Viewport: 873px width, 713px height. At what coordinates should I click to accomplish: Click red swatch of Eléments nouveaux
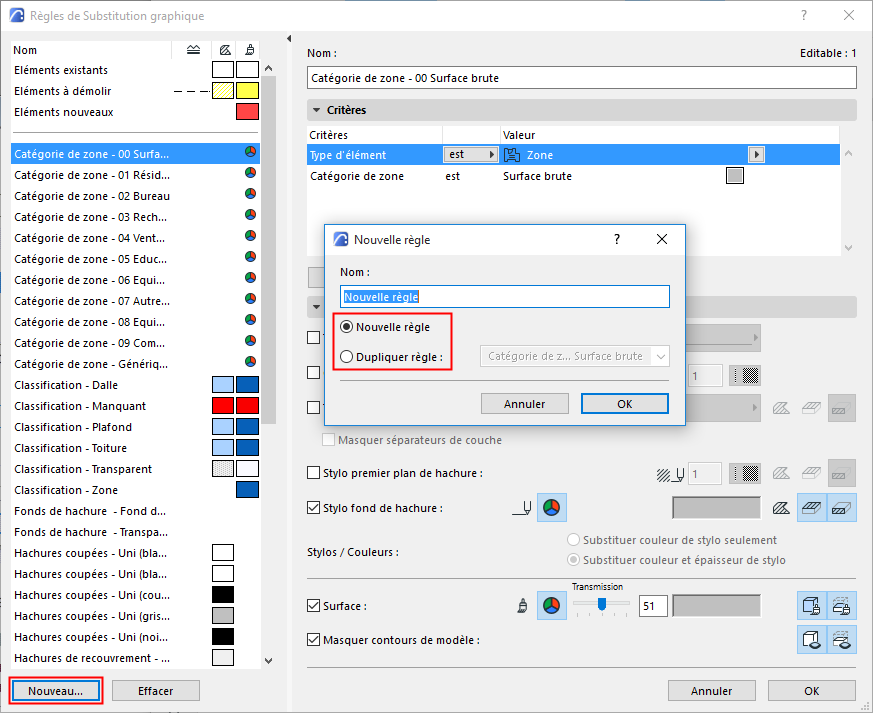coord(247,111)
